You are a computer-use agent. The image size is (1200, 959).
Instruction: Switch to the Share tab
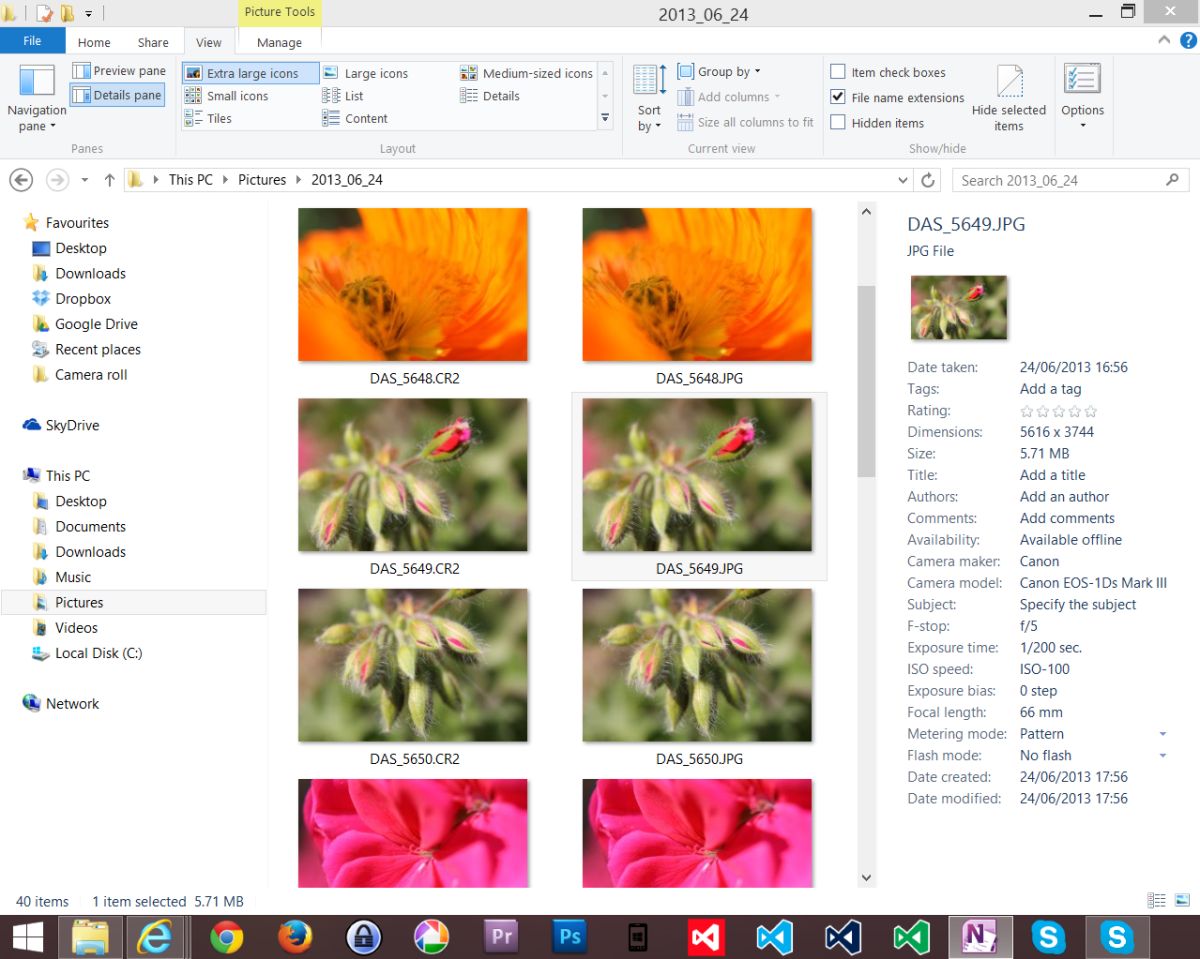[x=153, y=42]
